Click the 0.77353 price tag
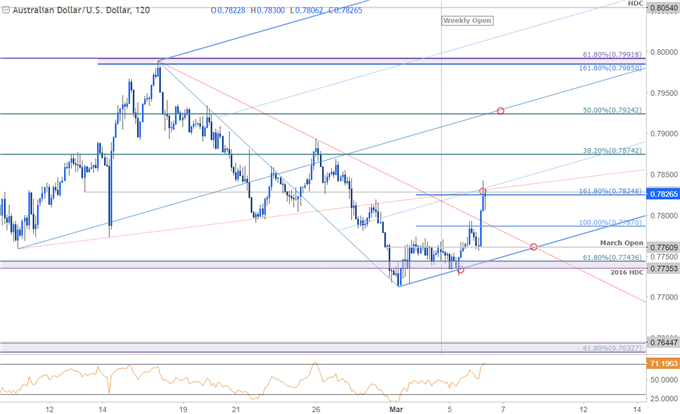Image resolution: width=680 pixels, height=414 pixels. [663, 269]
